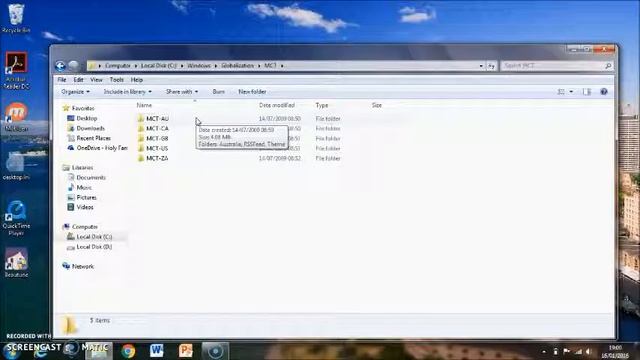This screenshot has width=640, height=360.
Task: Click the volume icon in system tray
Action: [589, 351]
